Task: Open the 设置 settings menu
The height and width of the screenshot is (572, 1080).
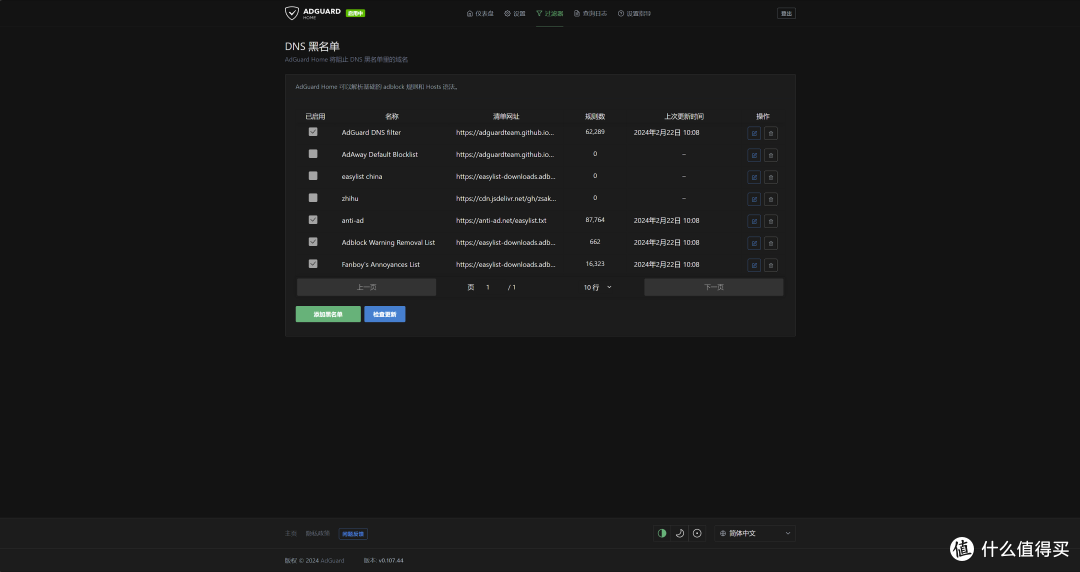Action: pyautogui.click(x=515, y=14)
